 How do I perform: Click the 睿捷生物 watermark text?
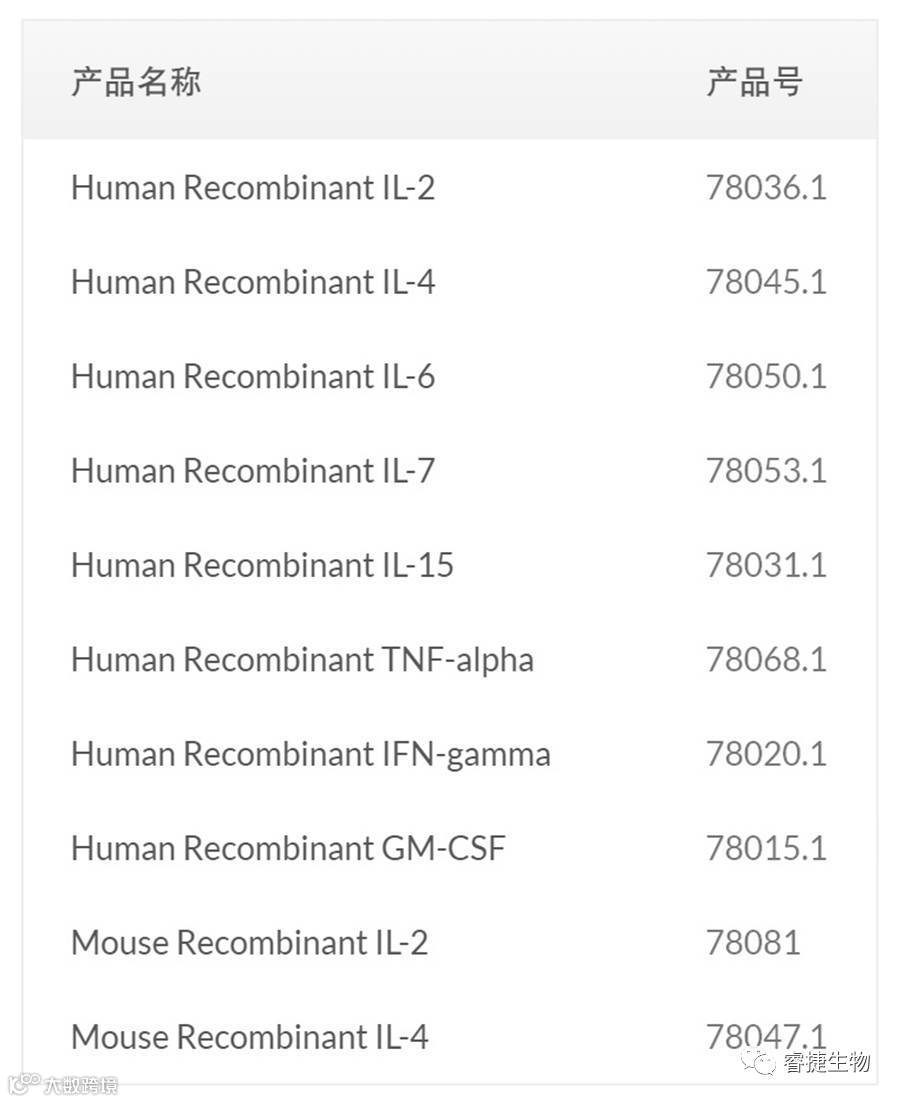(x=826, y=1062)
